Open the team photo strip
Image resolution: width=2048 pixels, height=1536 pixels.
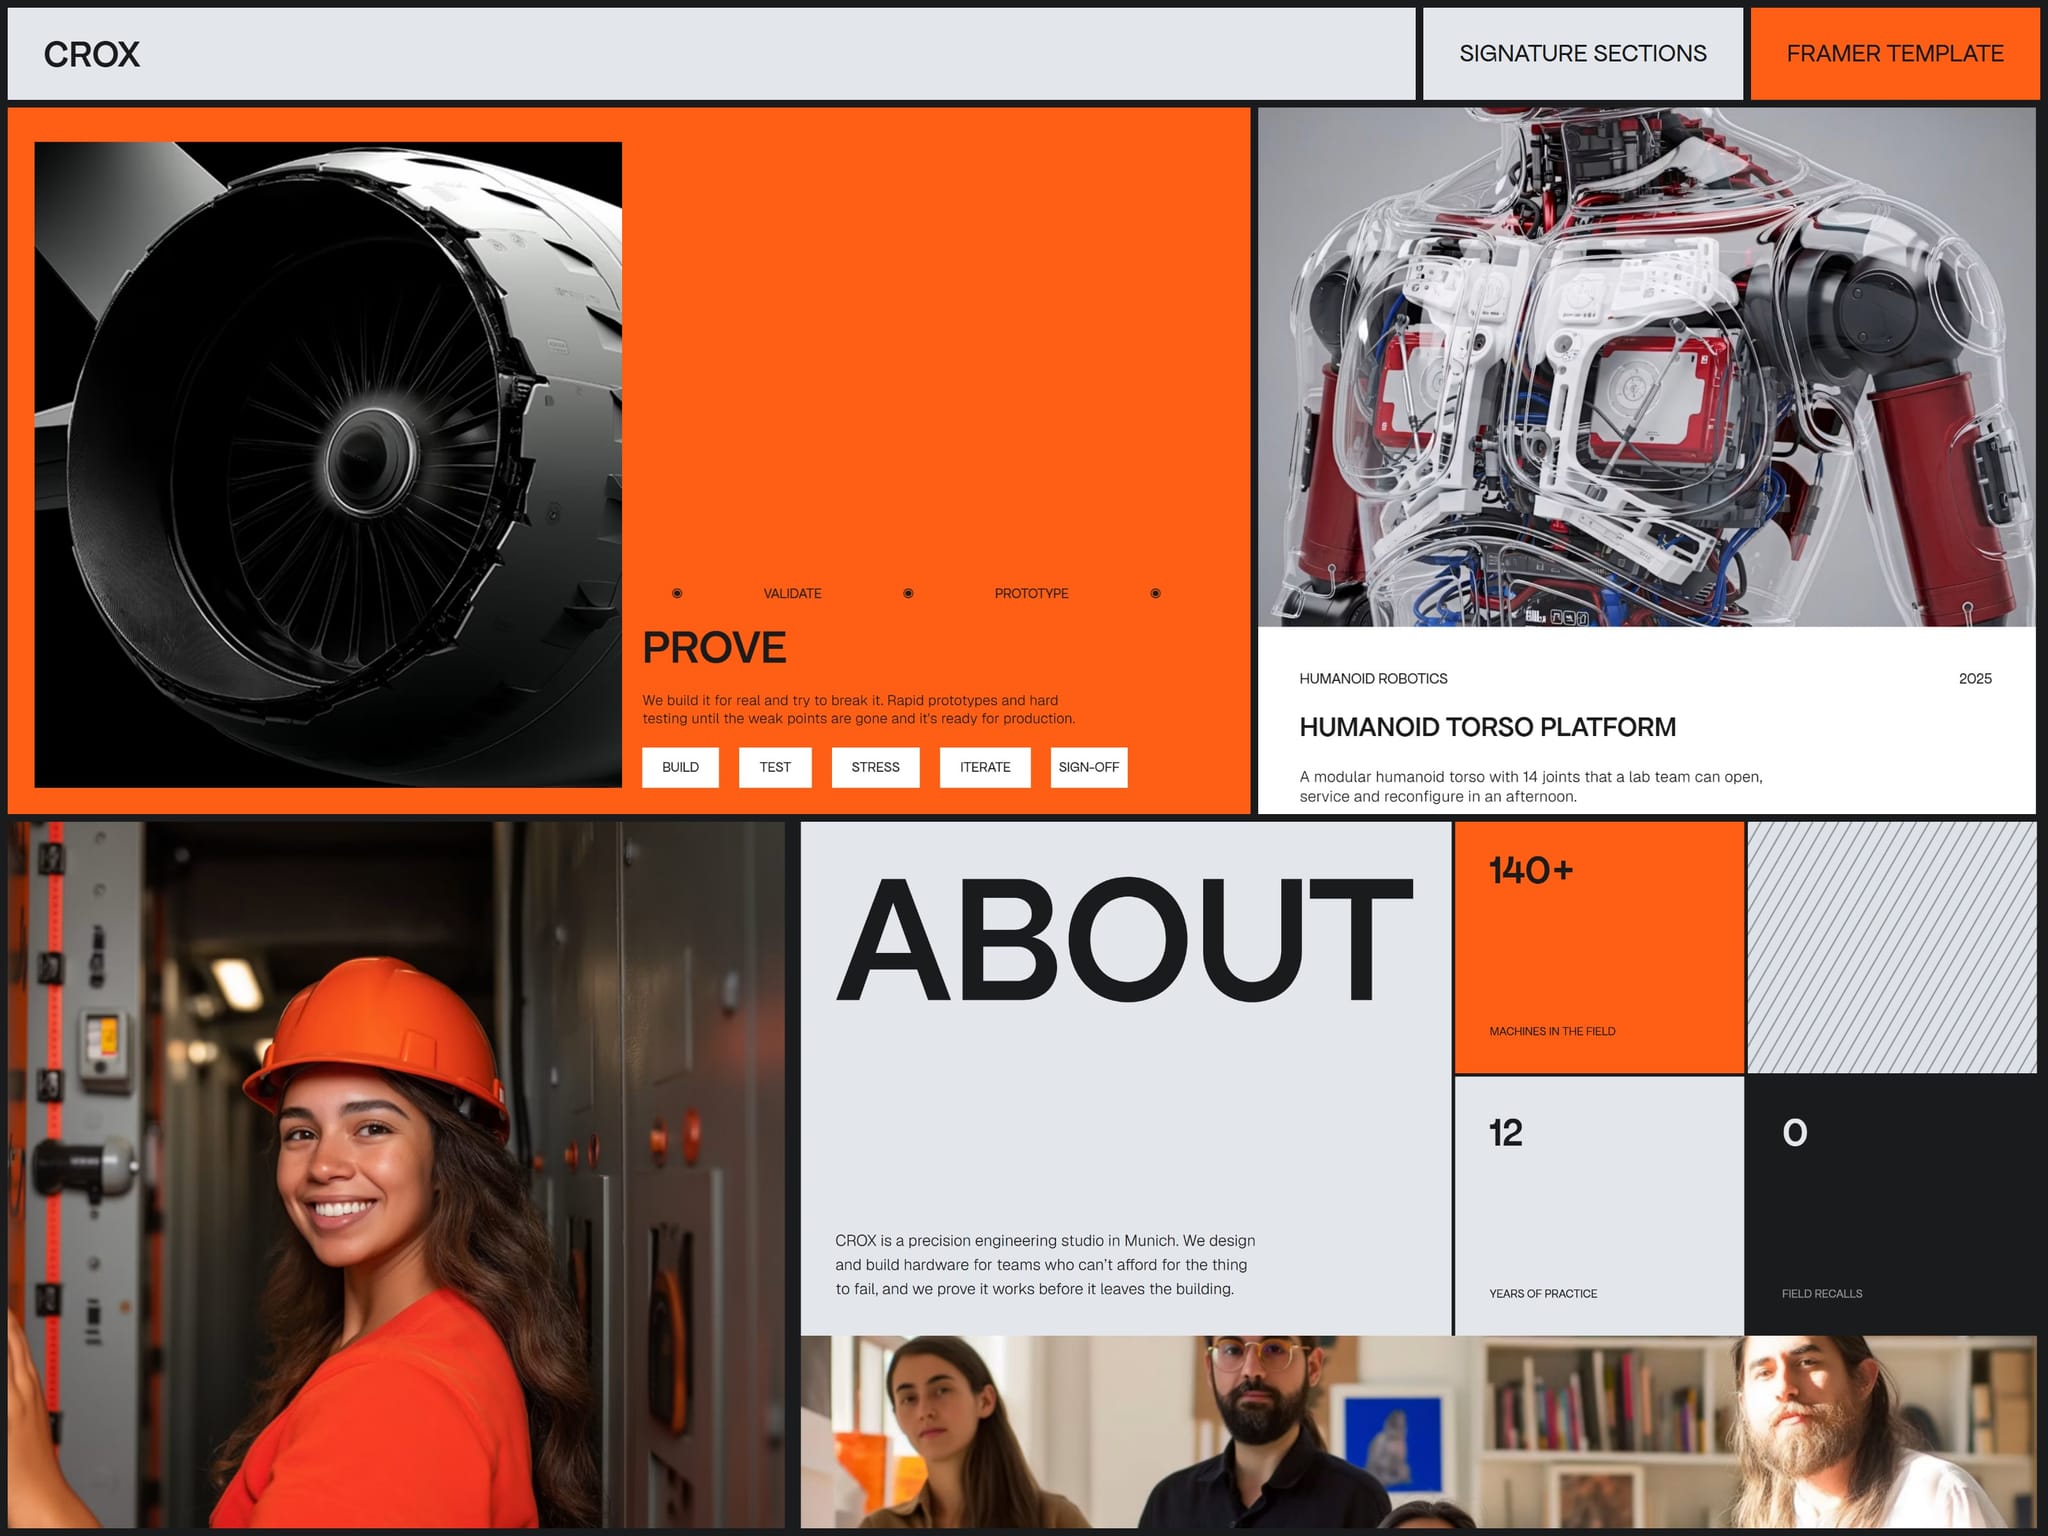tap(1418, 1432)
